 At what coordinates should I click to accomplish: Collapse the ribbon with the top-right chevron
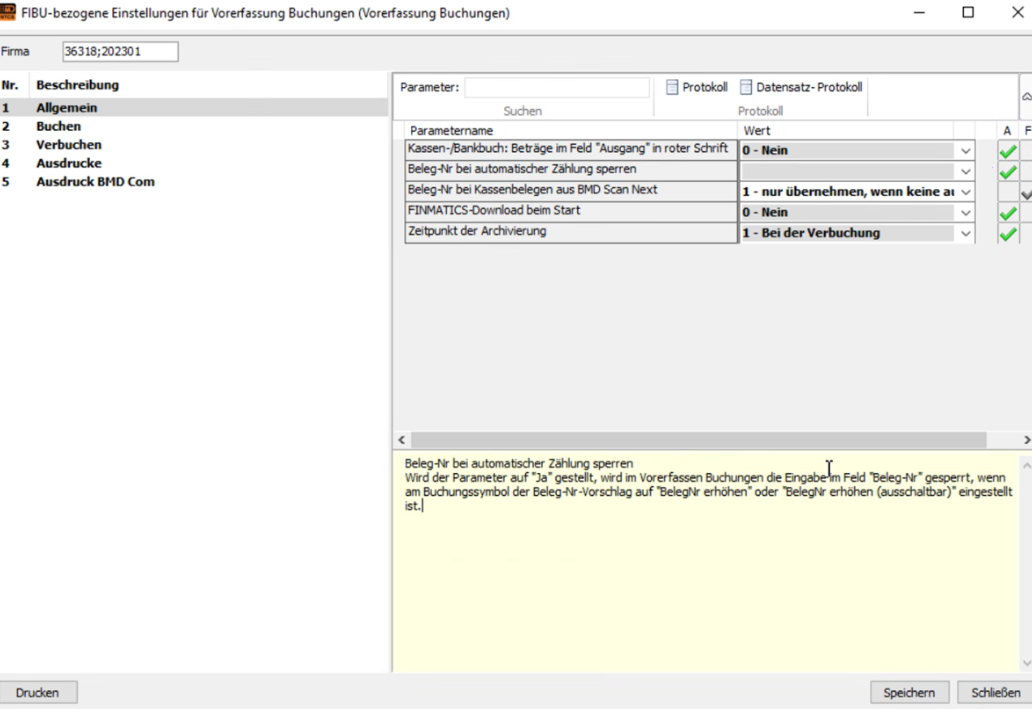coord(1025,98)
